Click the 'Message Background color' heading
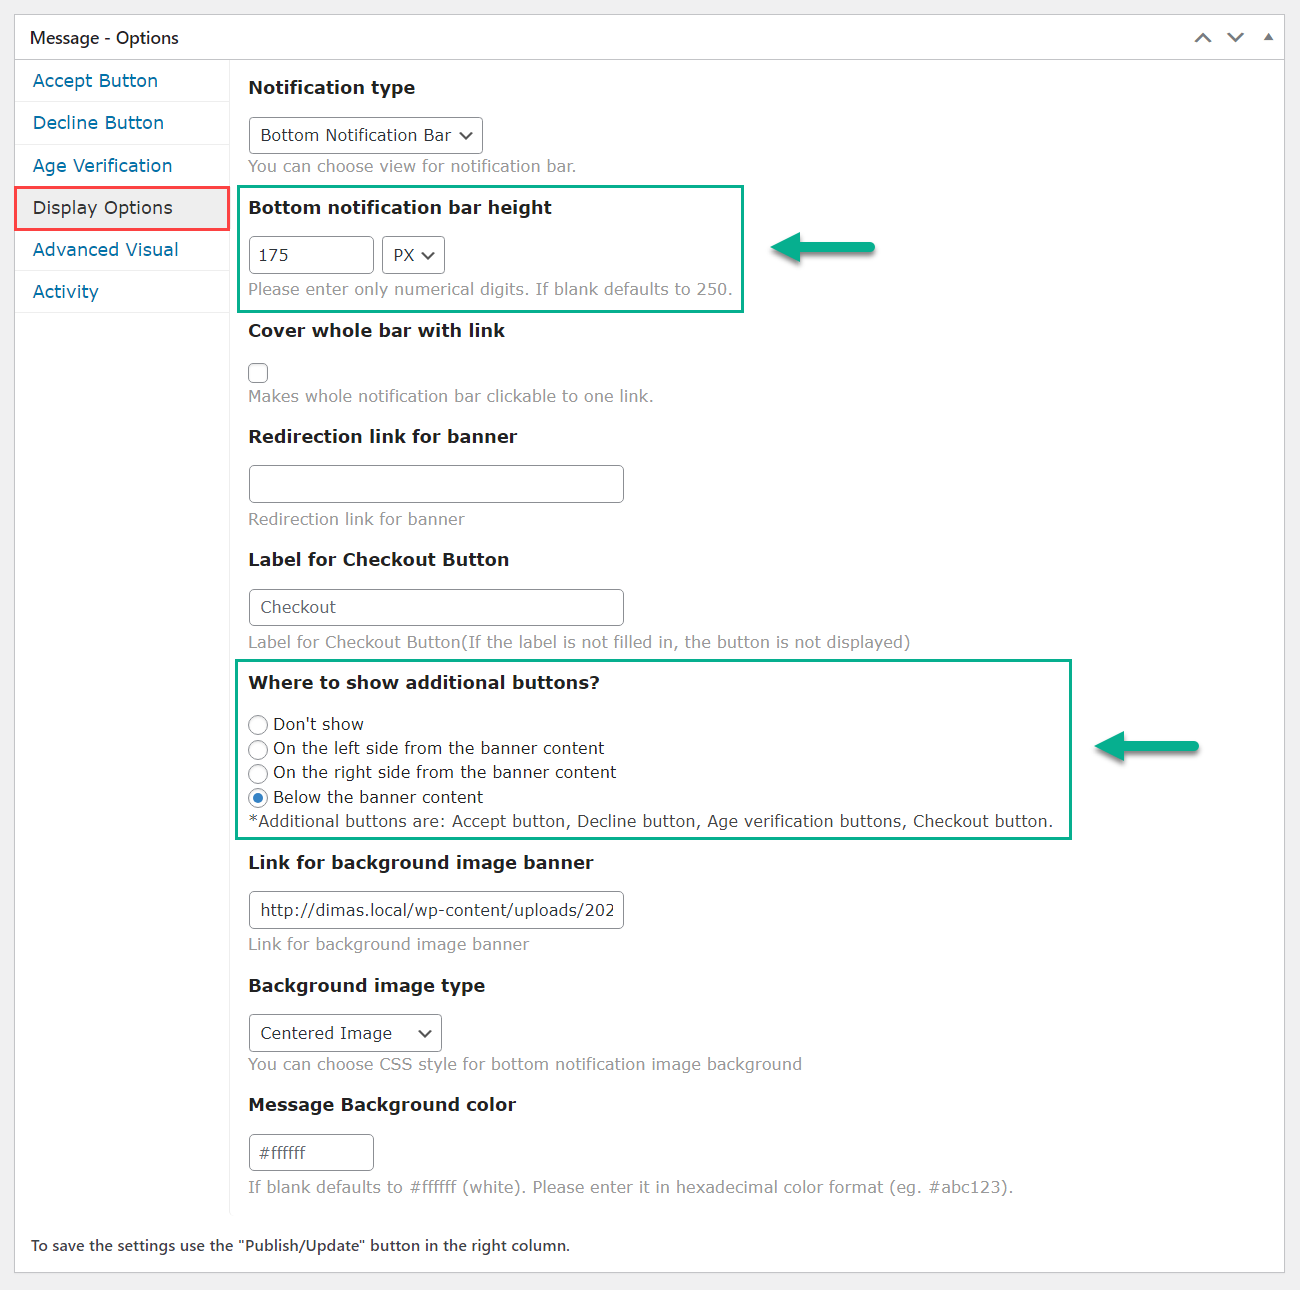This screenshot has width=1300, height=1290. (382, 1105)
